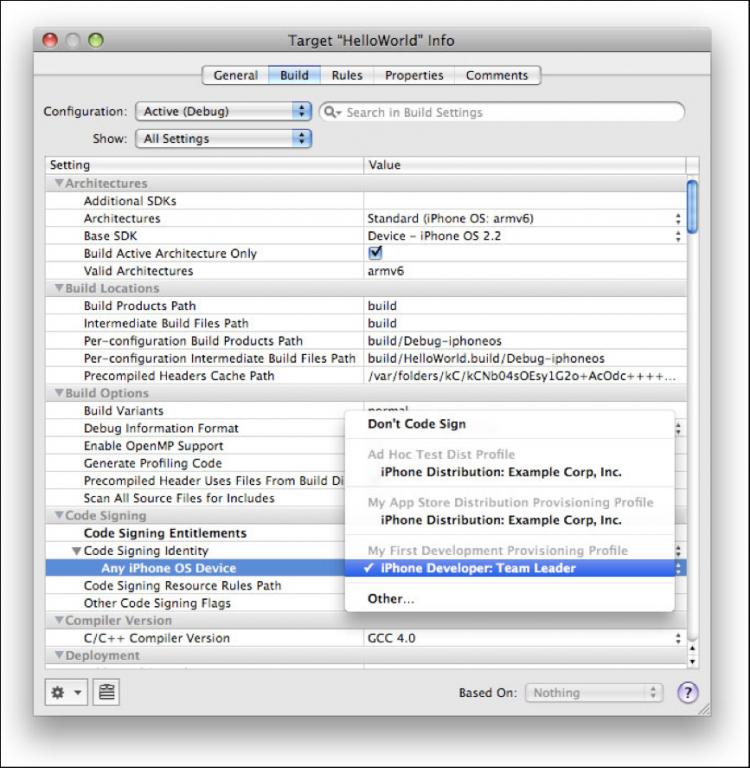The width and height of the screenshot is (750, 768).
Task: Click the Value column header
Action: tap(525, 165)
